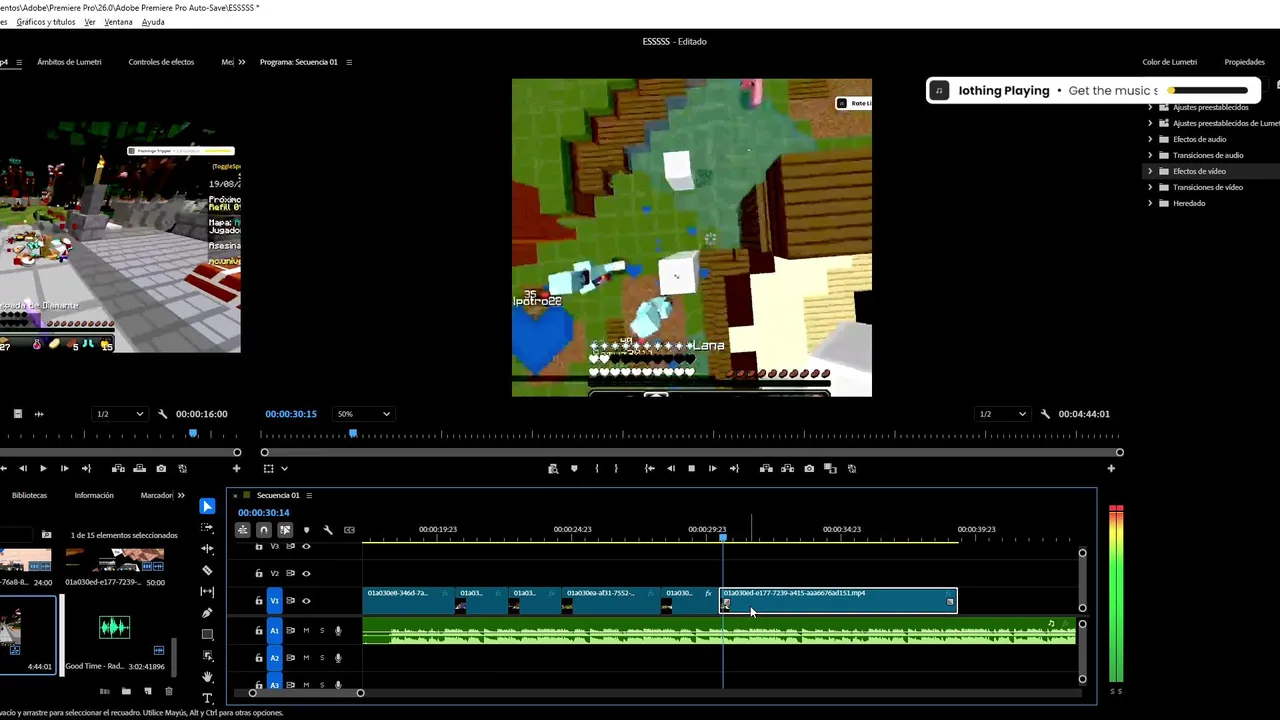Open the Bibliotecas tab

tap(29, 495)
